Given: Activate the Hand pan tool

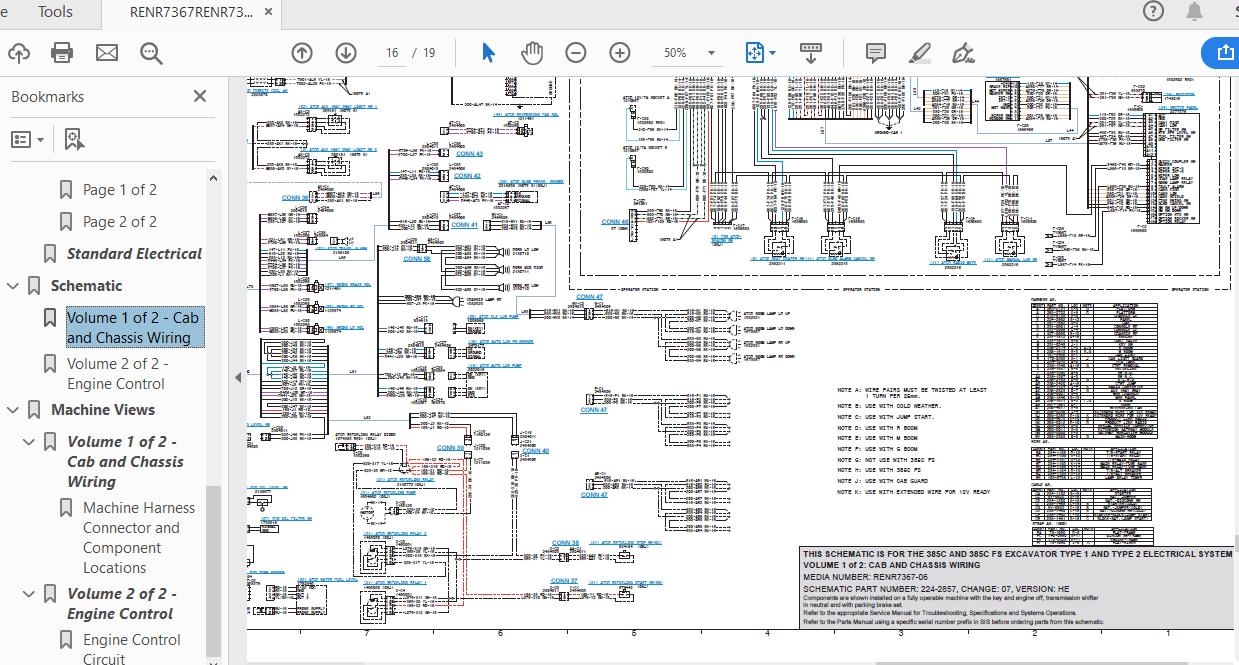Looking at the screenshot, I should (x=532, y=53).
